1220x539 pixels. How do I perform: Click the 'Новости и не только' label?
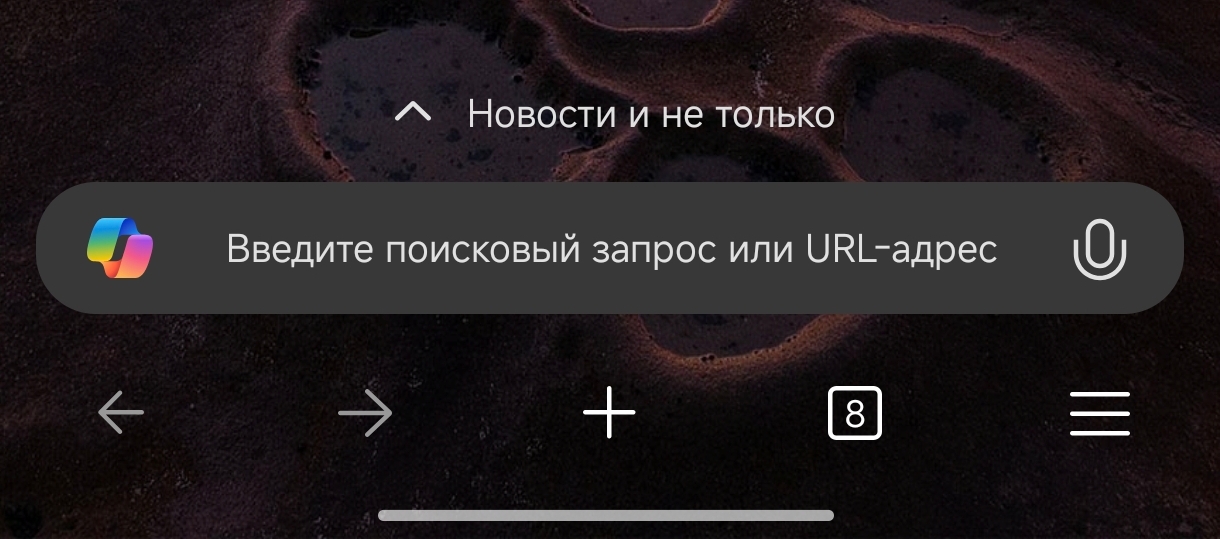(x=651, y=114)
